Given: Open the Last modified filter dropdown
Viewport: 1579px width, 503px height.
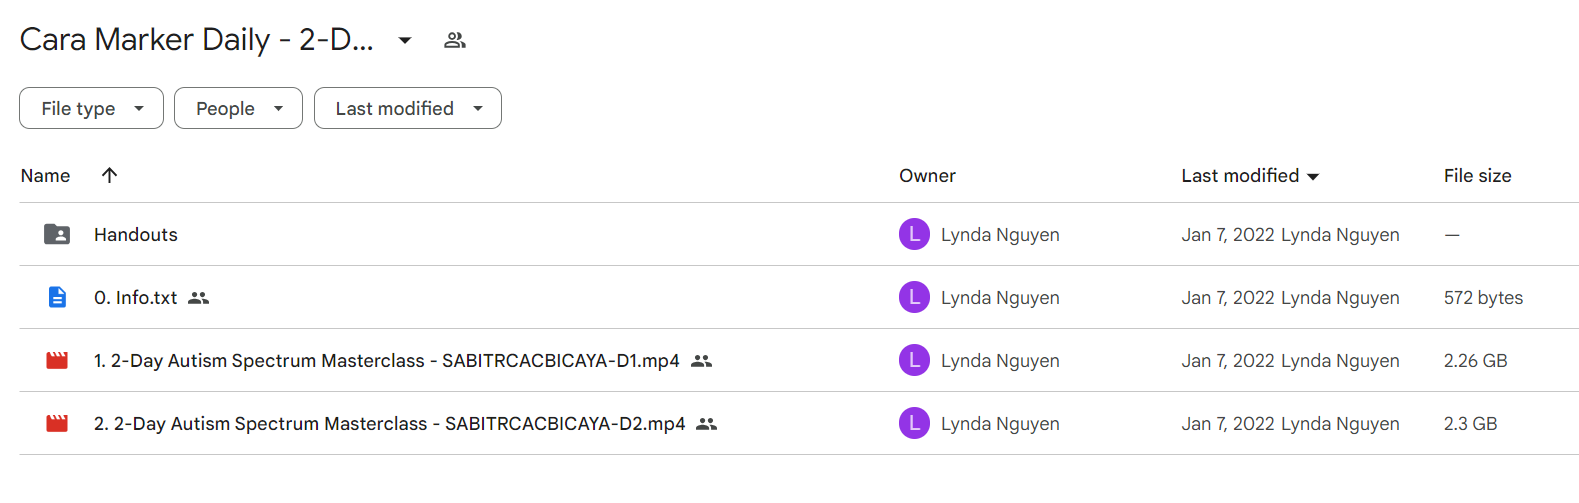Looking at the screenshot, I should coord(408,108).
